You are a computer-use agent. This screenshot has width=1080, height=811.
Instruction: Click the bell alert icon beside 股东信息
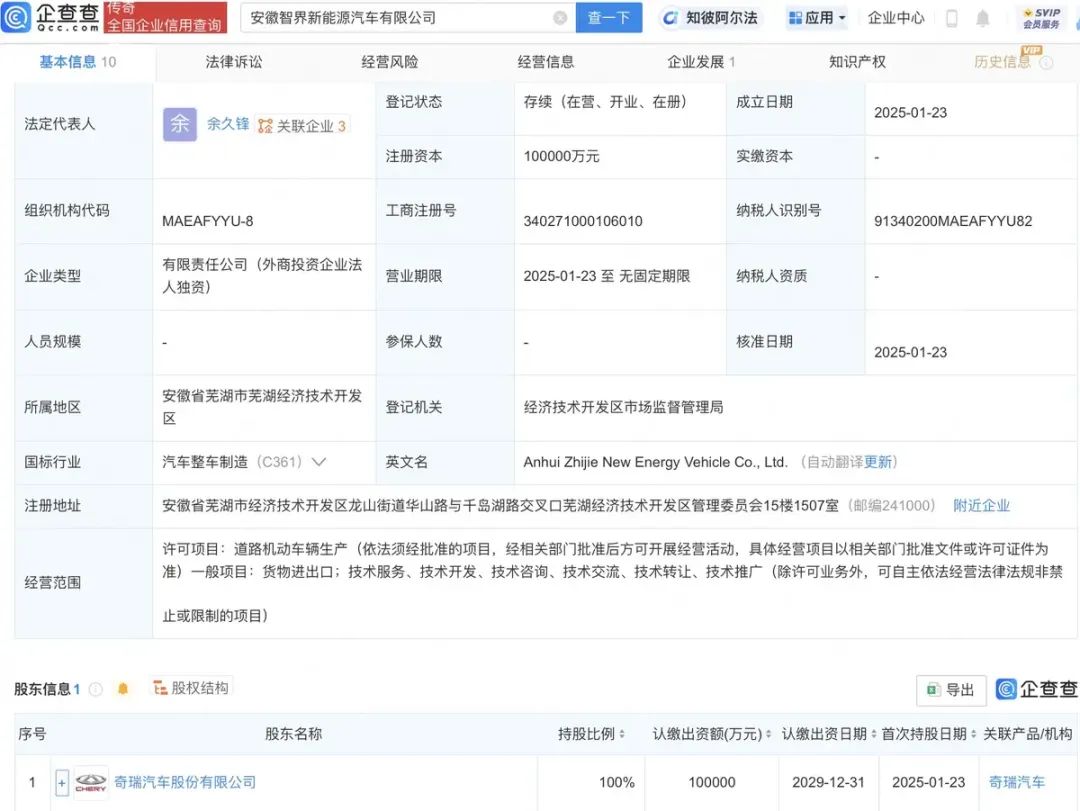(123, 688)
